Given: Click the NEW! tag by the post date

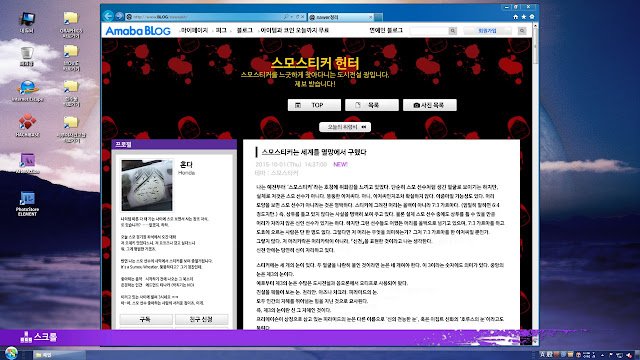Looking at the screenshot, I should point(340,164).
